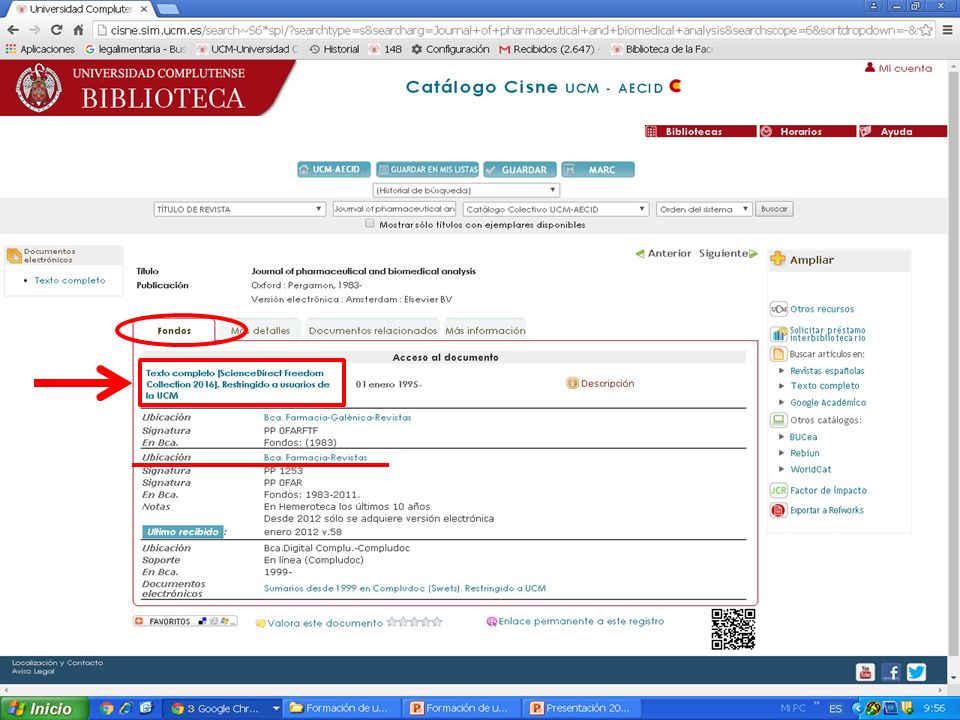Open the Twitter social icon
Screen dimensions: 960x720
point(916,672)
